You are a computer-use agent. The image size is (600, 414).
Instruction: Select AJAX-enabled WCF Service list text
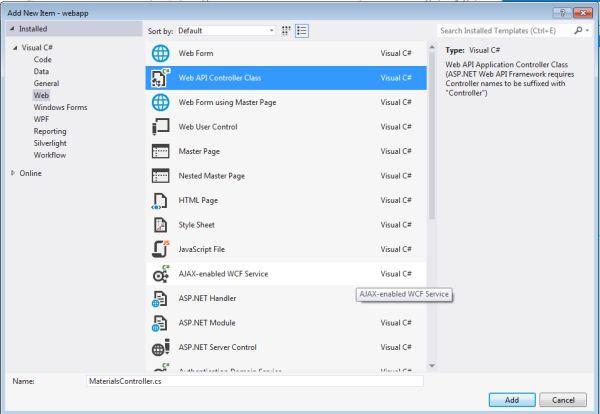pyautogui.click(x=223, y=274)
